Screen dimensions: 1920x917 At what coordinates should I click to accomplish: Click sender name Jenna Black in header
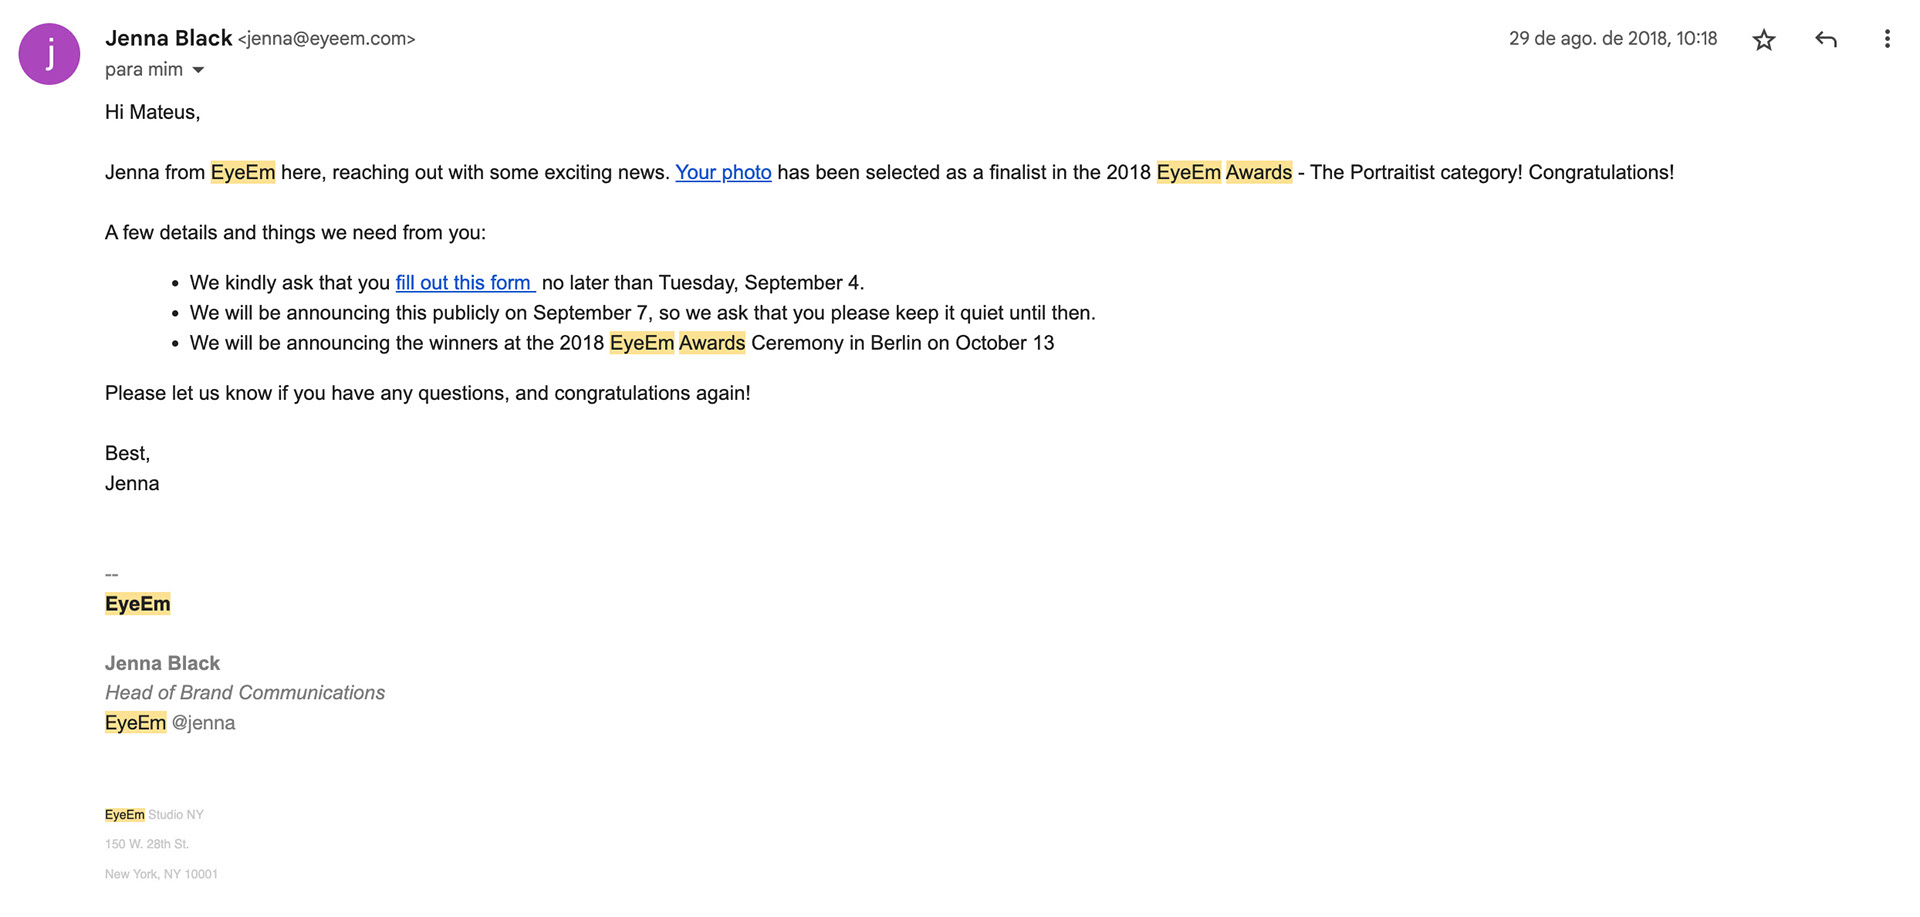tap(168, 38)
